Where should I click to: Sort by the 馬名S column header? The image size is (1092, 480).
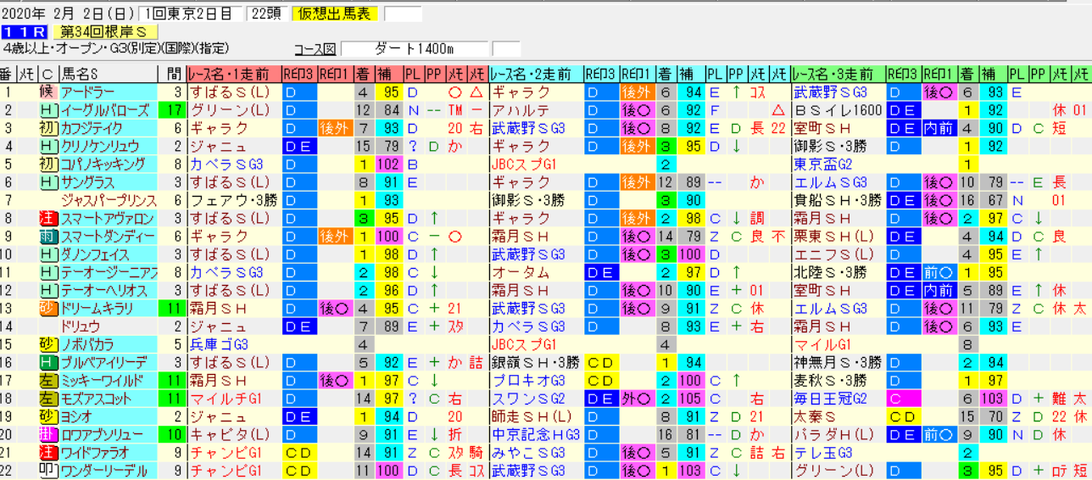tap(107, 73)
